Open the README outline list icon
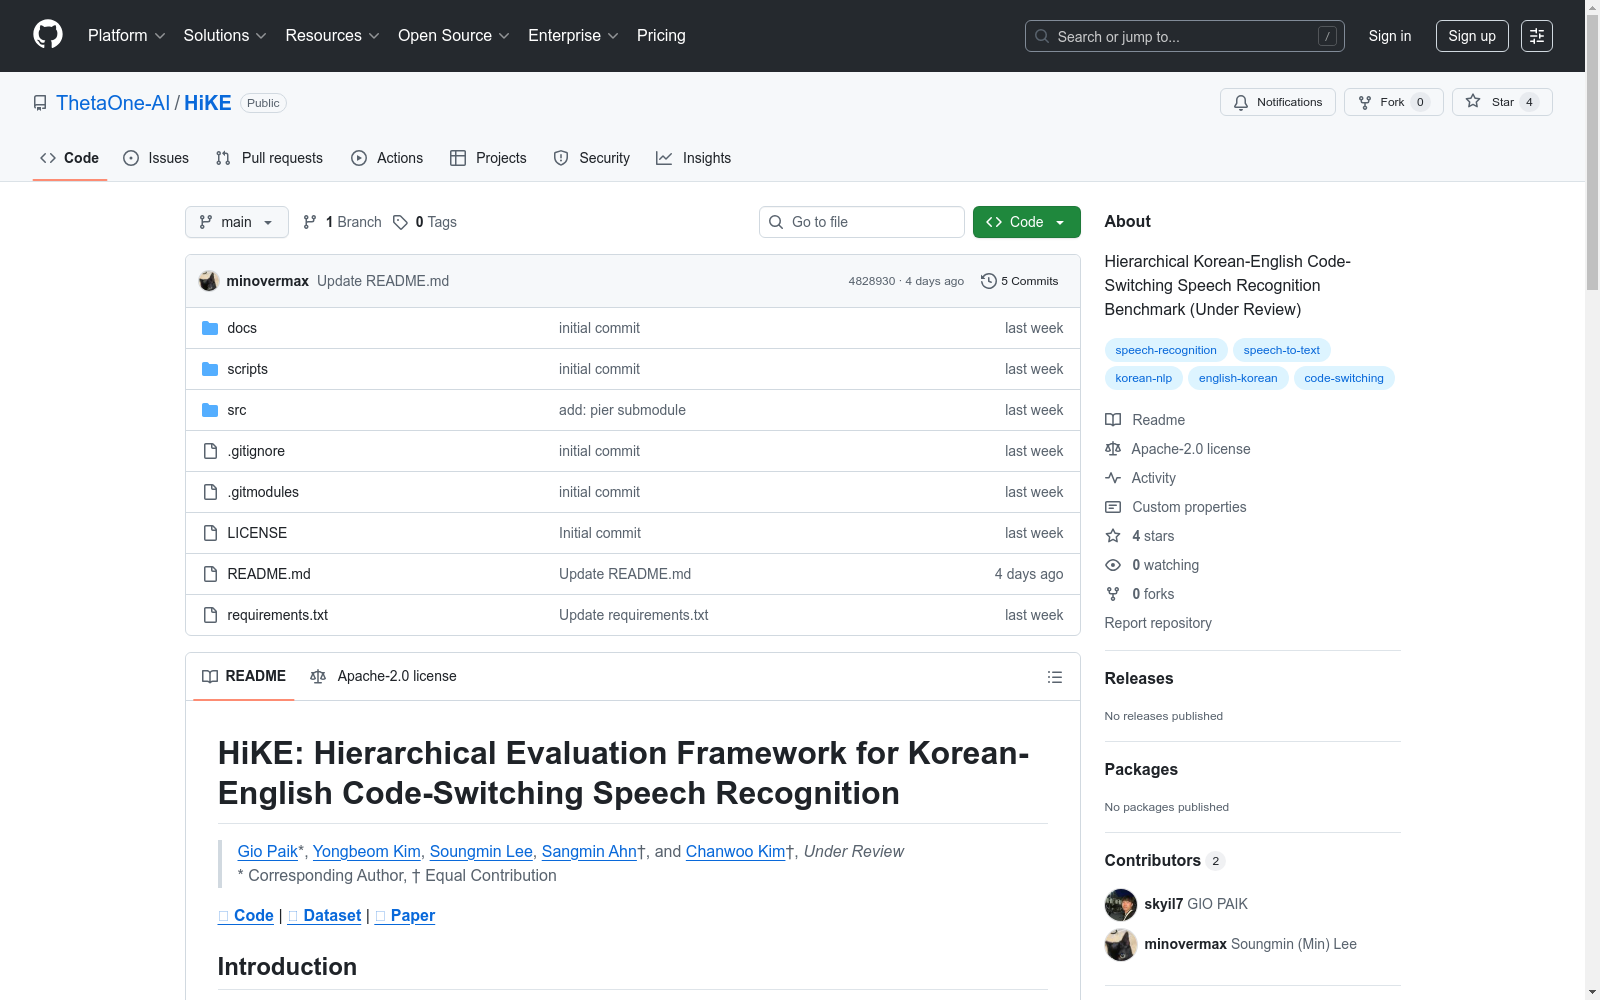Screen dimensions: 1600x1000 1054,677
